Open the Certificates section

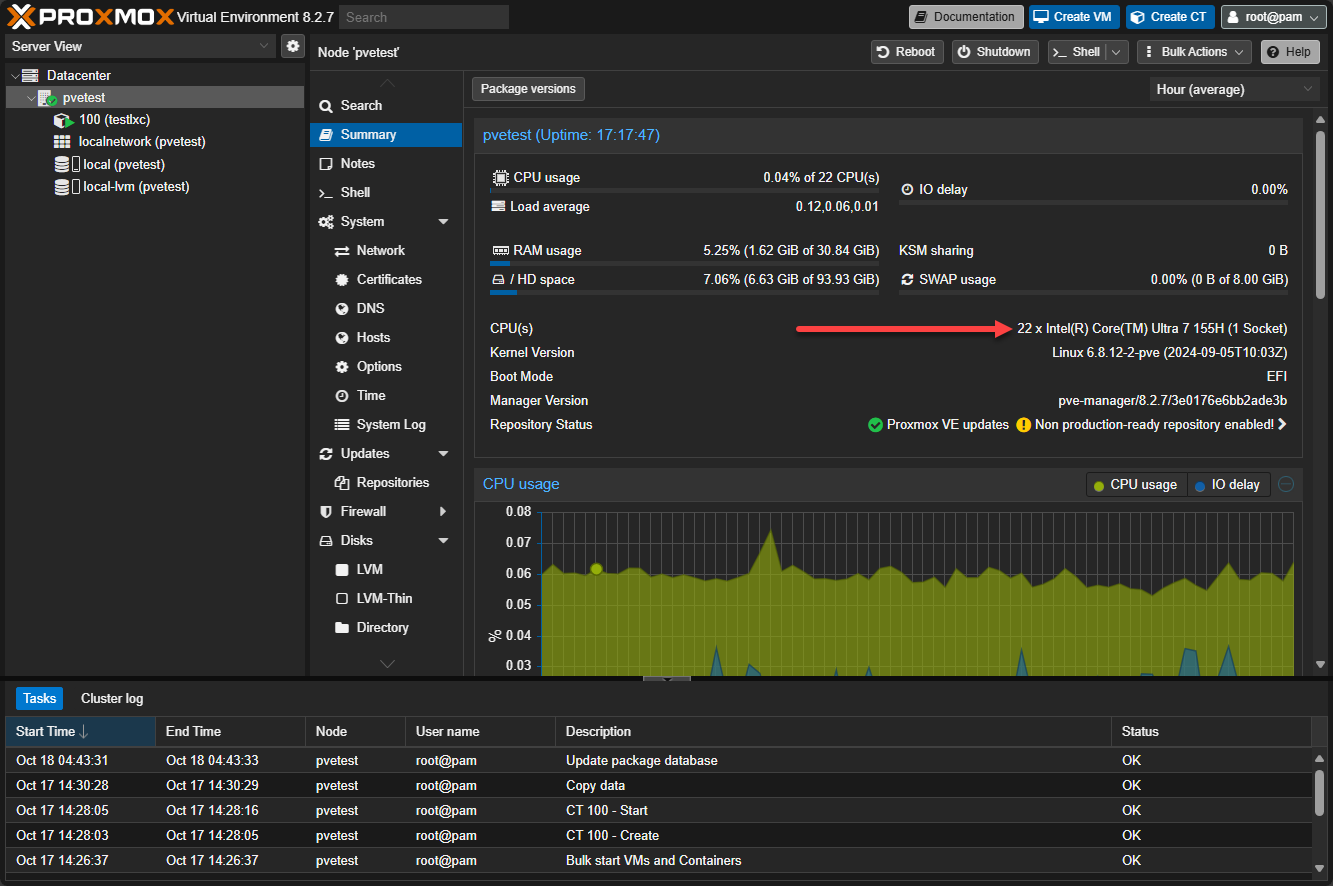[x=388, y=280]
